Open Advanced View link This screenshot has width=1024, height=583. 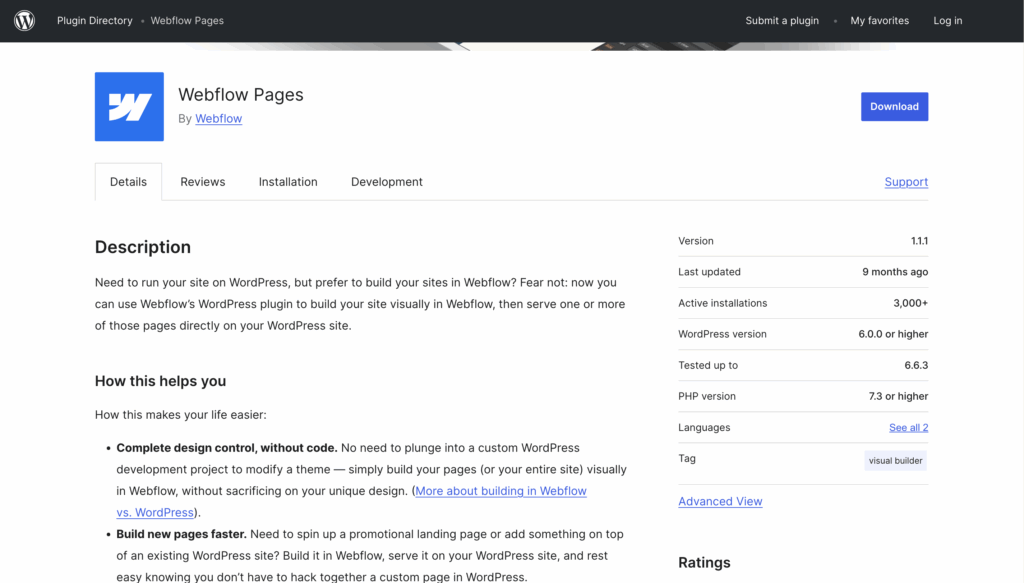click(x=720, y=501)
